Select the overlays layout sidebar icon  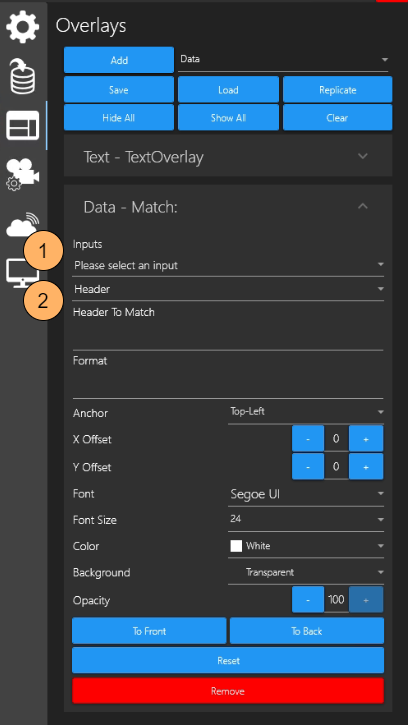pos(22,125)
